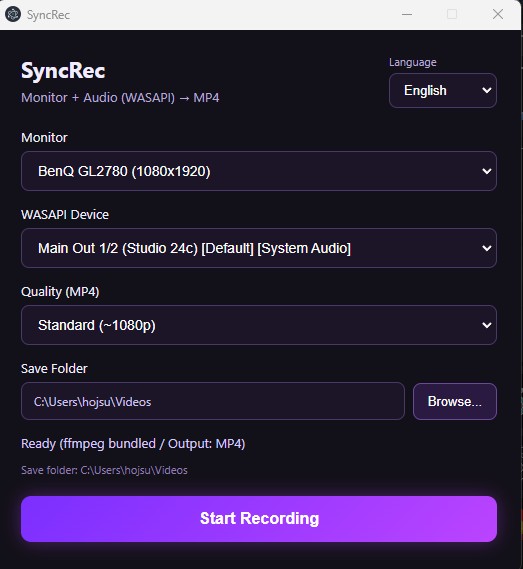Open the Monitor dropdown showing BenQ GL2780
523x569 pixels.
click(x=259, y=171)
